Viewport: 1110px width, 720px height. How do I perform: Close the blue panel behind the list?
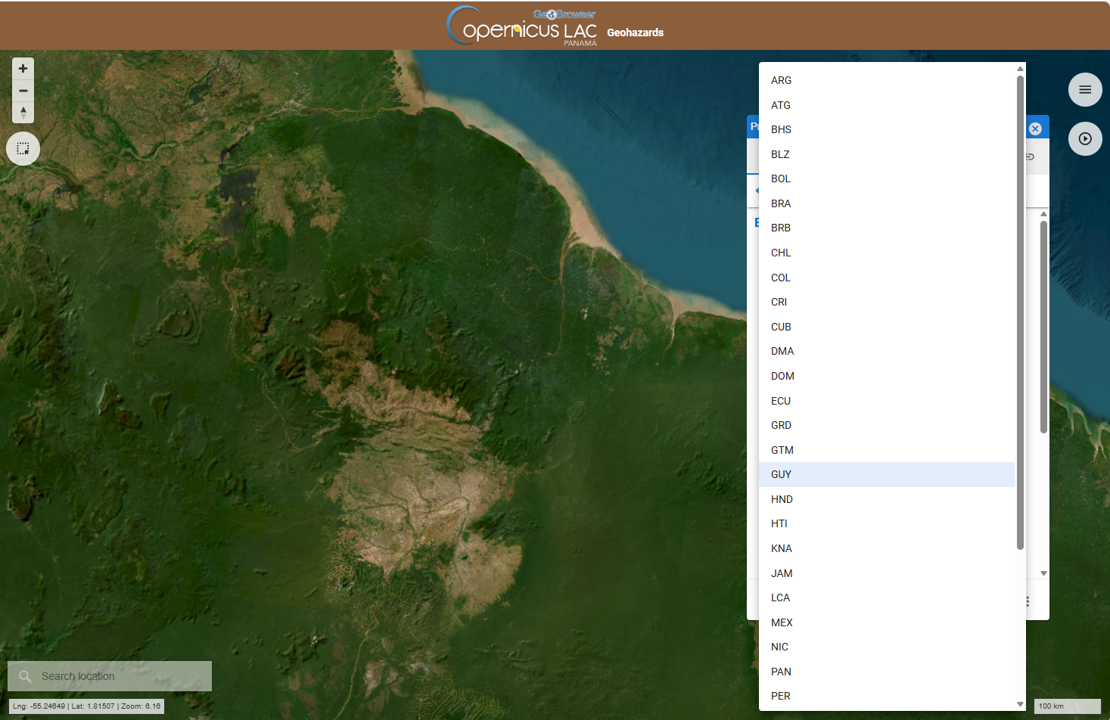(x=1035, y=129)
